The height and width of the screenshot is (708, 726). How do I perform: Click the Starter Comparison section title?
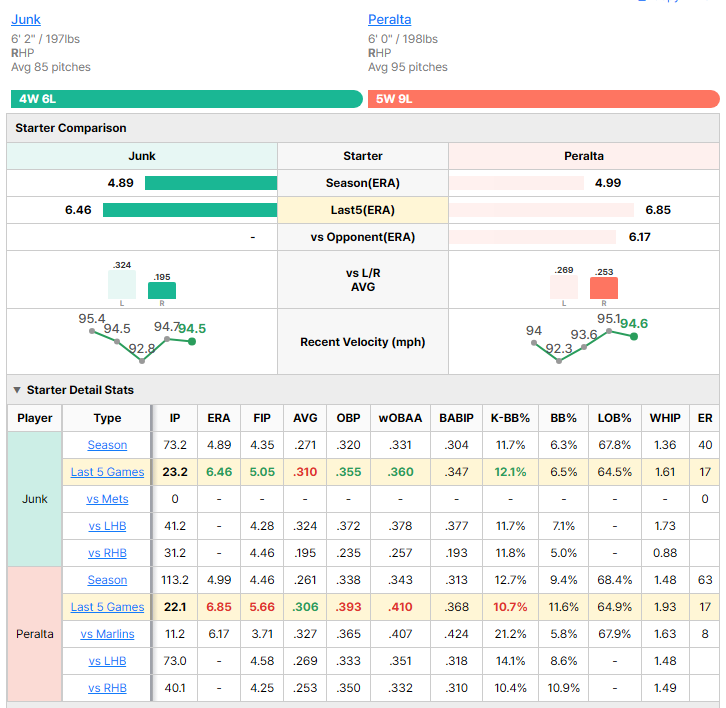[71, 128]
